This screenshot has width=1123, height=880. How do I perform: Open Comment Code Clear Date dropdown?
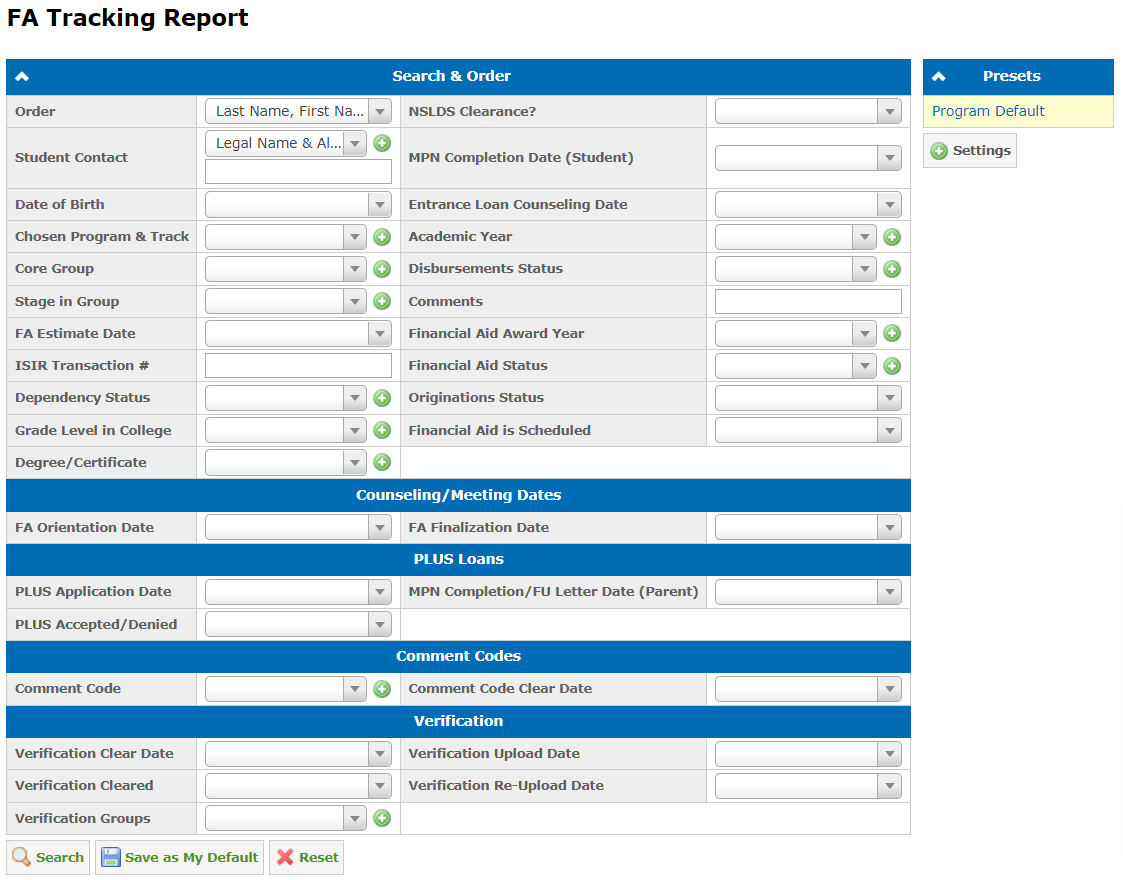[808, 689]
